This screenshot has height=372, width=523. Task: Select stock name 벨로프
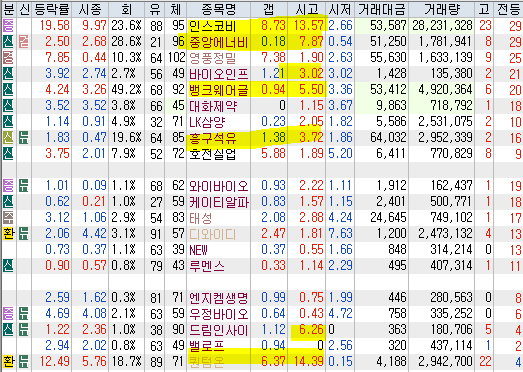206,346
